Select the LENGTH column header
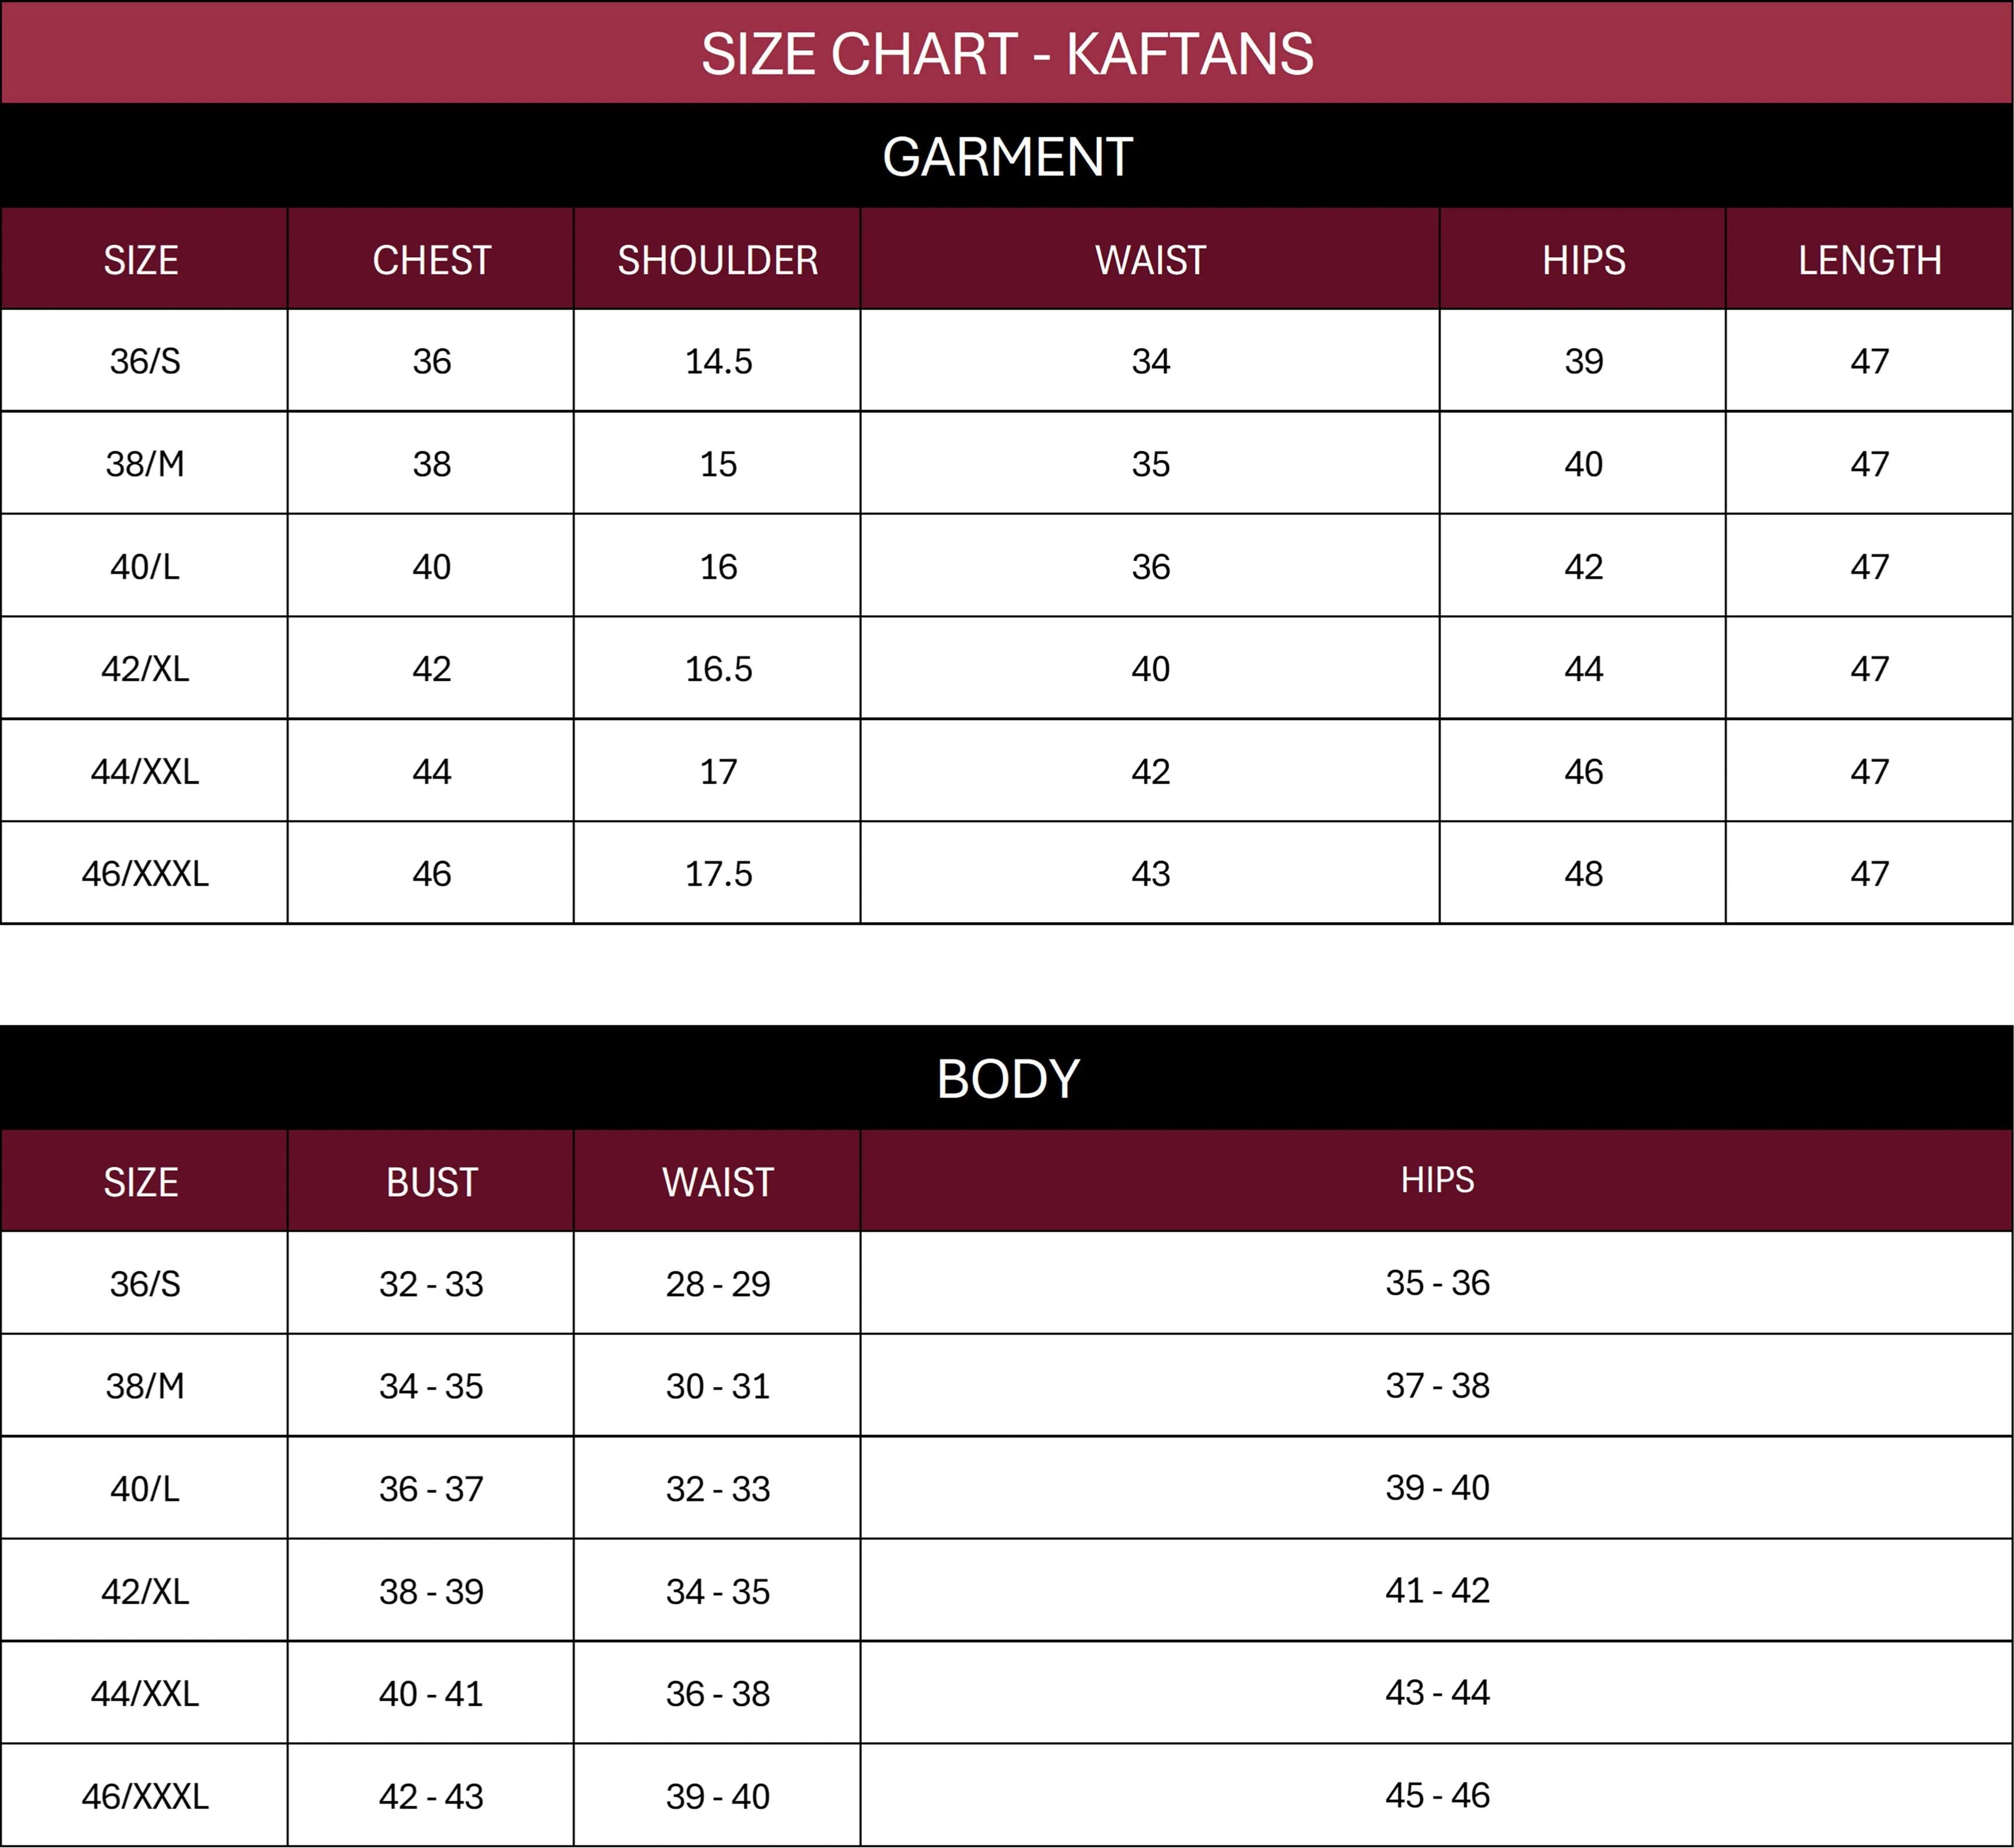2014x1848 pixels. point(1869,260)
